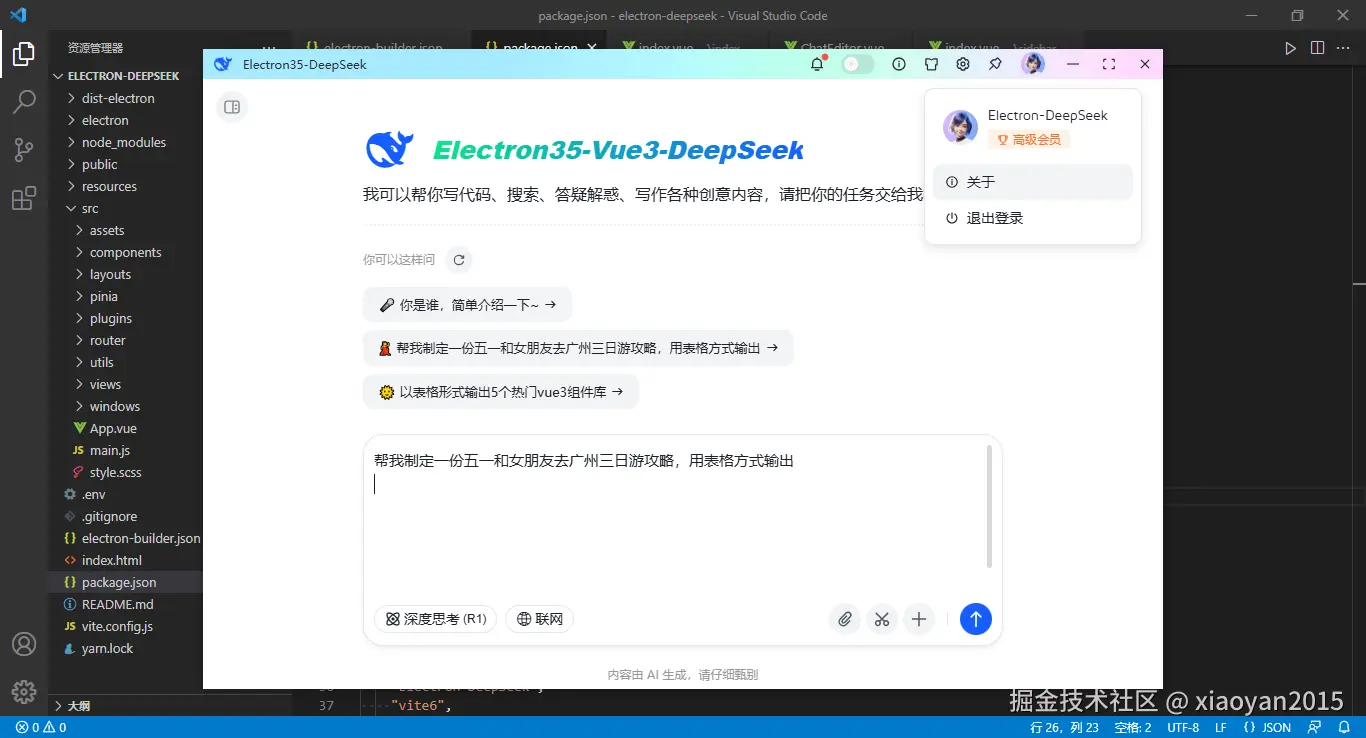1366x738 pixels.
Task: Open the skin (shirt) theme icon
Action: pyautogui.click(x=931, y=64)
